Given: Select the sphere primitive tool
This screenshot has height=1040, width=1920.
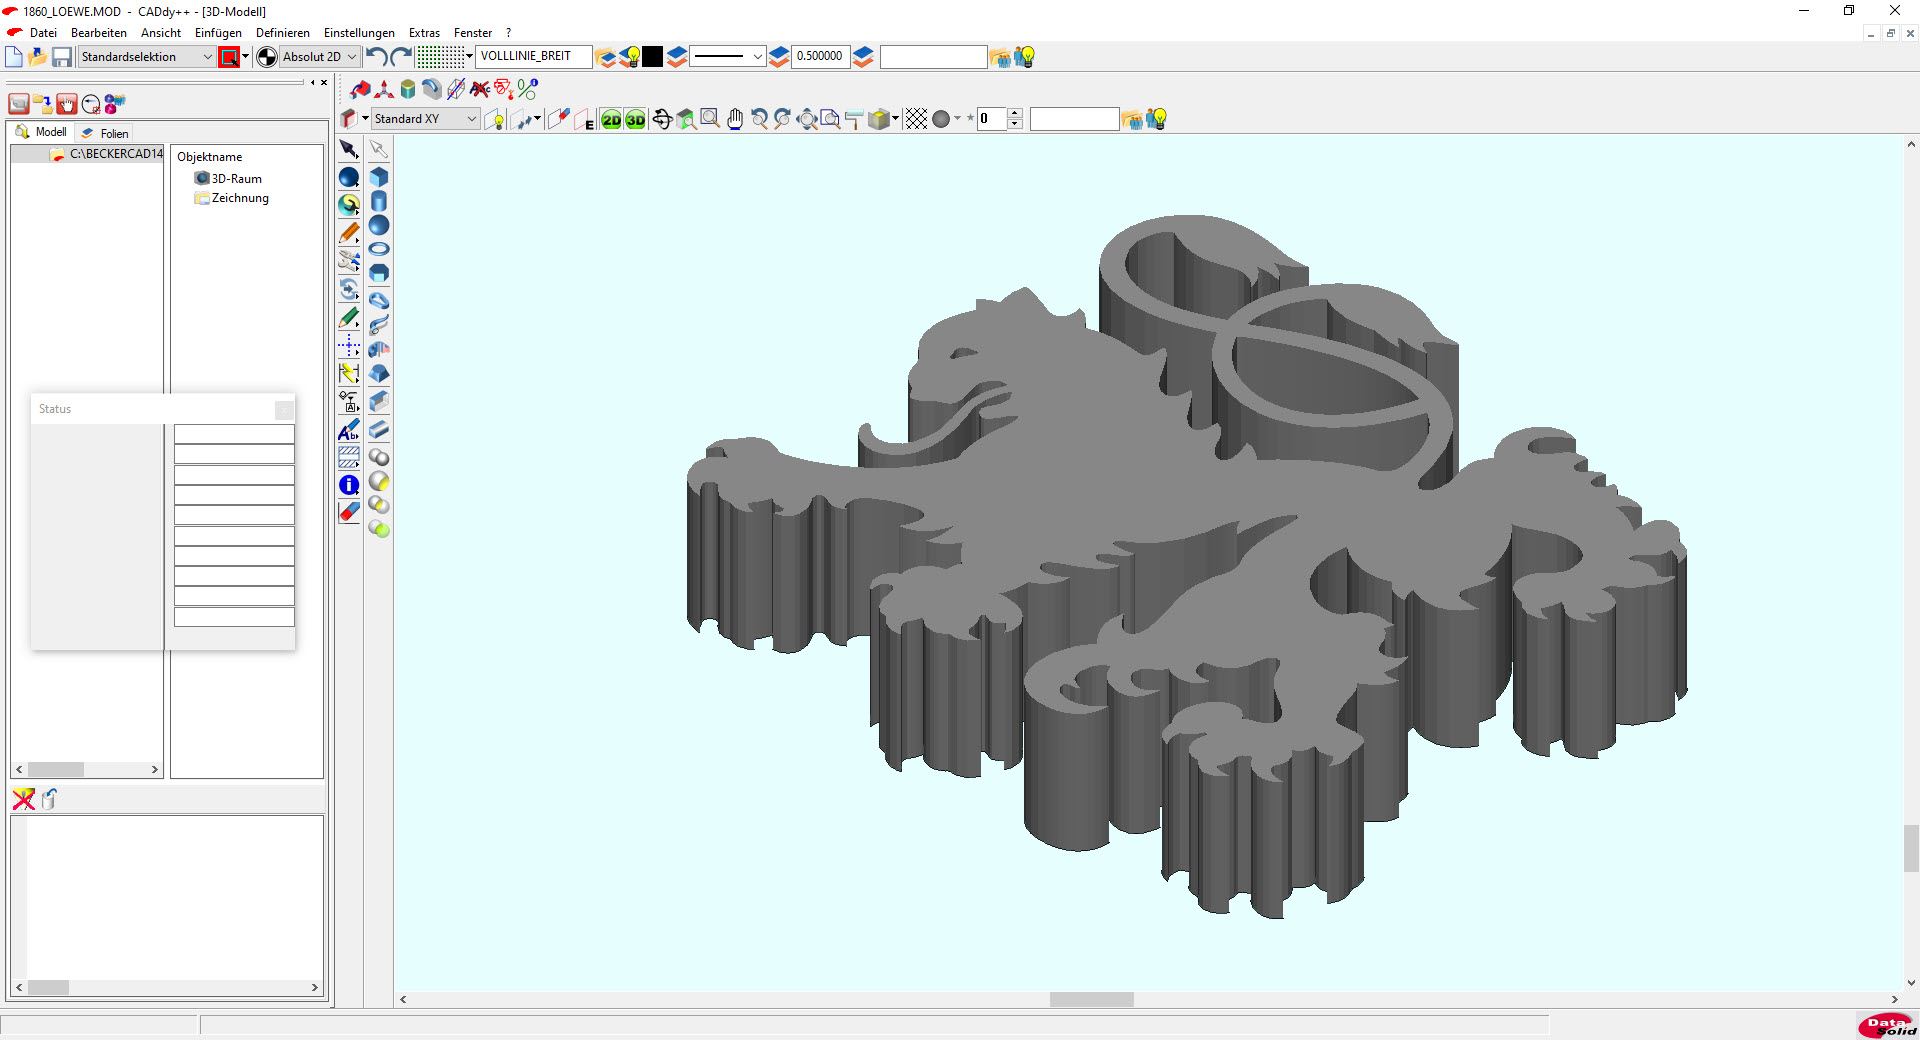Looking at the screenshot, I should point(379,225).
